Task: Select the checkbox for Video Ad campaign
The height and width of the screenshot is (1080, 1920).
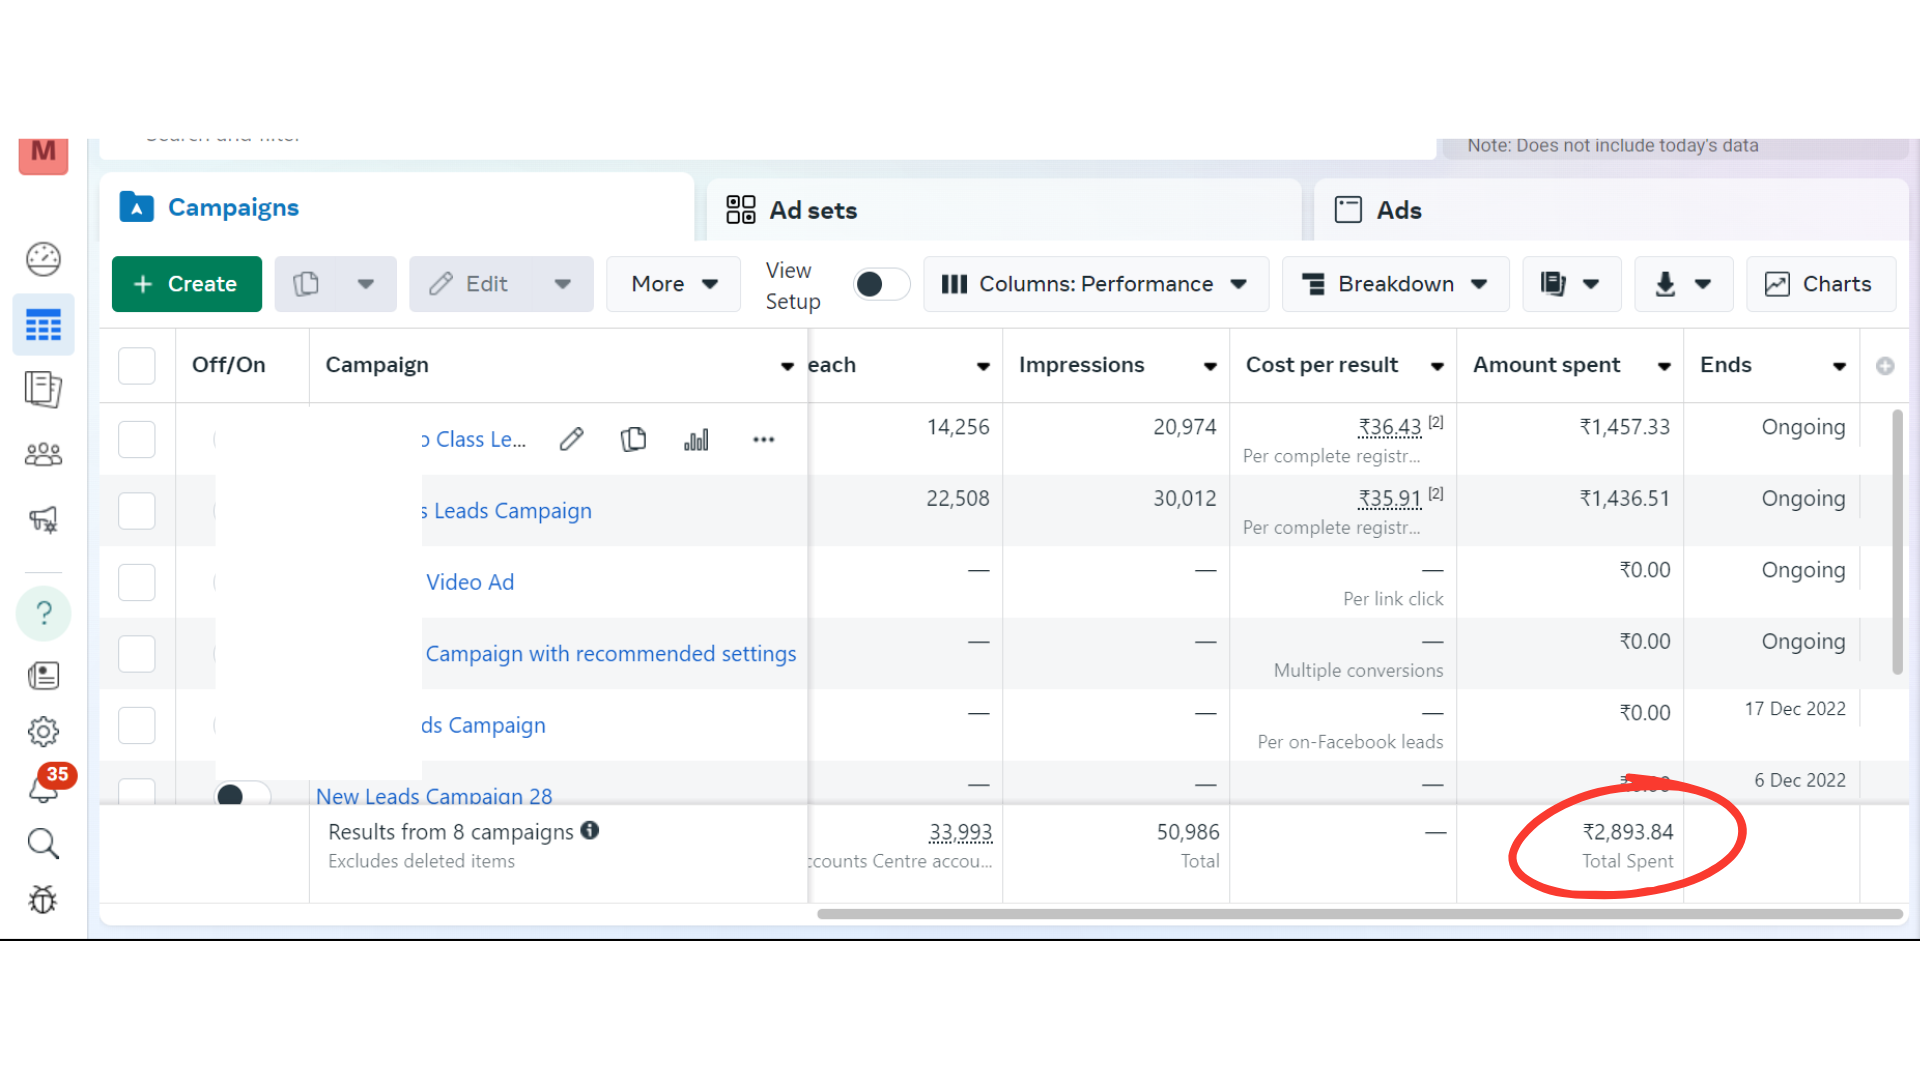Action: tap(137, 582)
